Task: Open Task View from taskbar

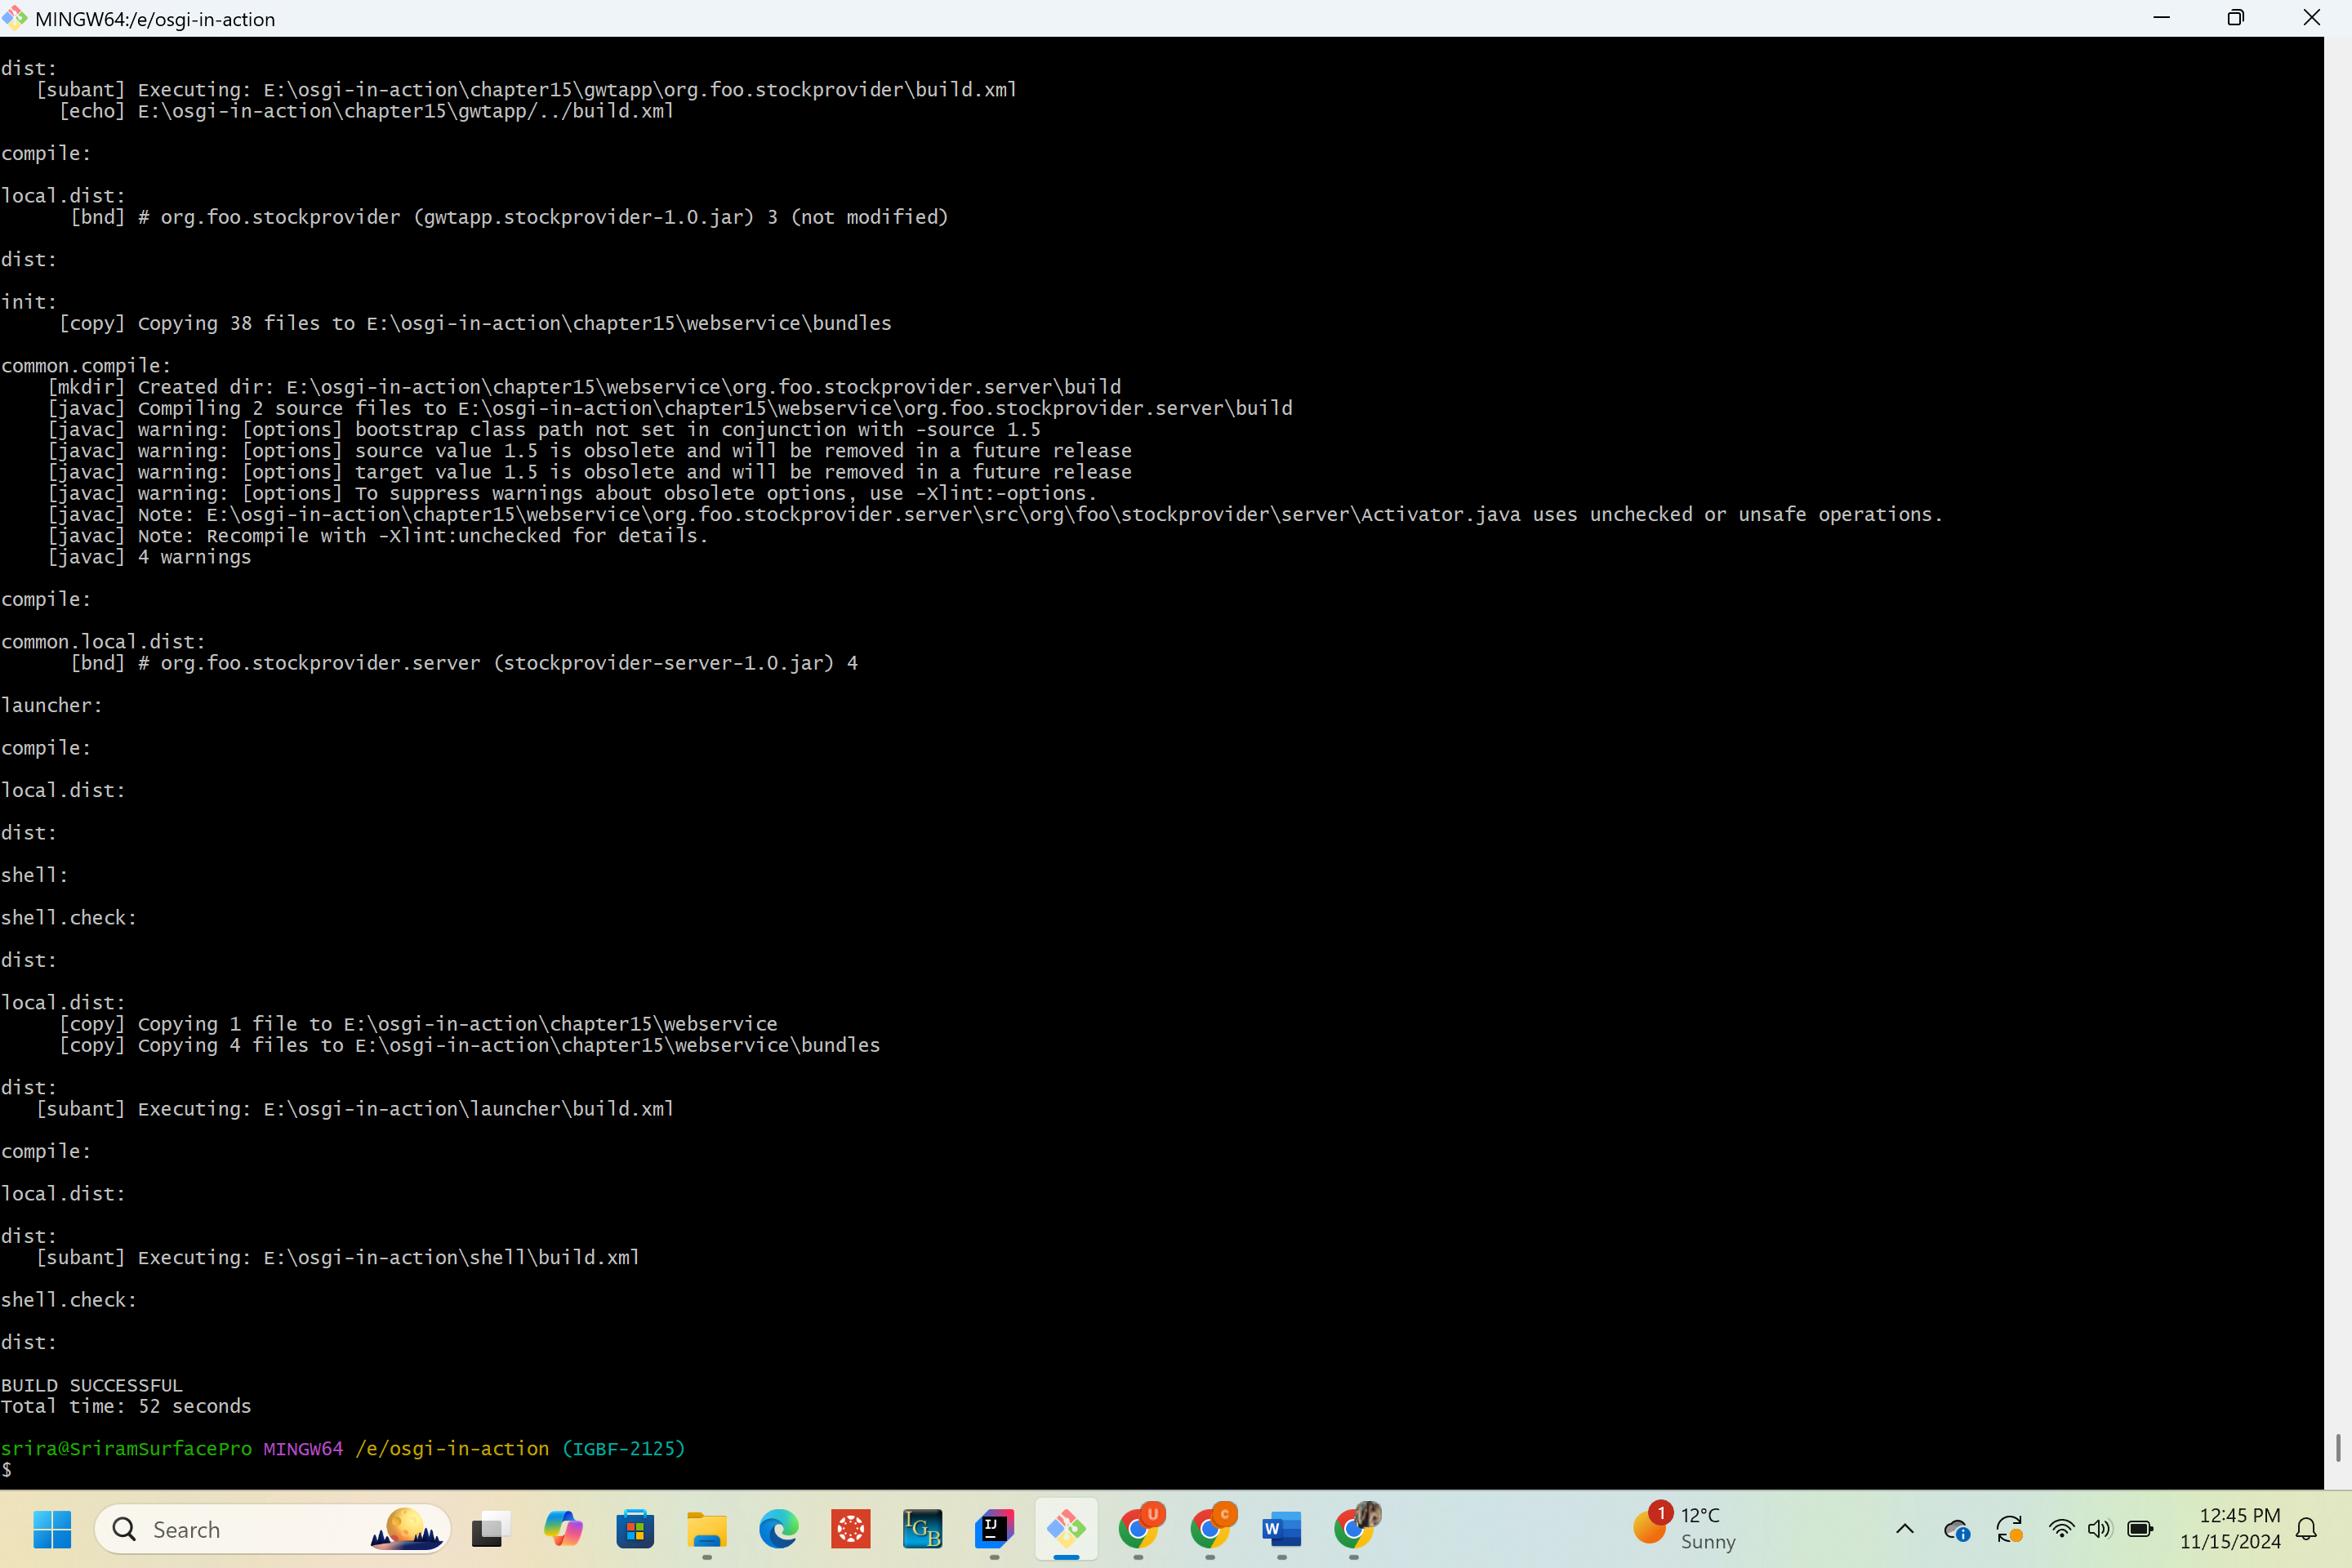Action: point(490,1529)
